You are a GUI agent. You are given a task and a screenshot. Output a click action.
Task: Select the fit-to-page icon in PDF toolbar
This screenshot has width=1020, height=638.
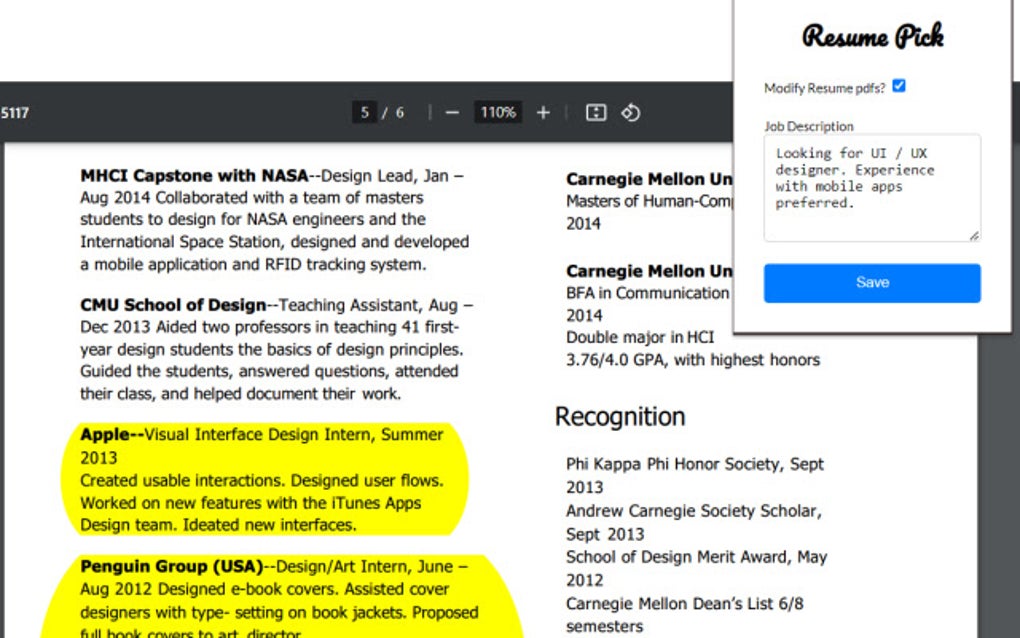595,112
